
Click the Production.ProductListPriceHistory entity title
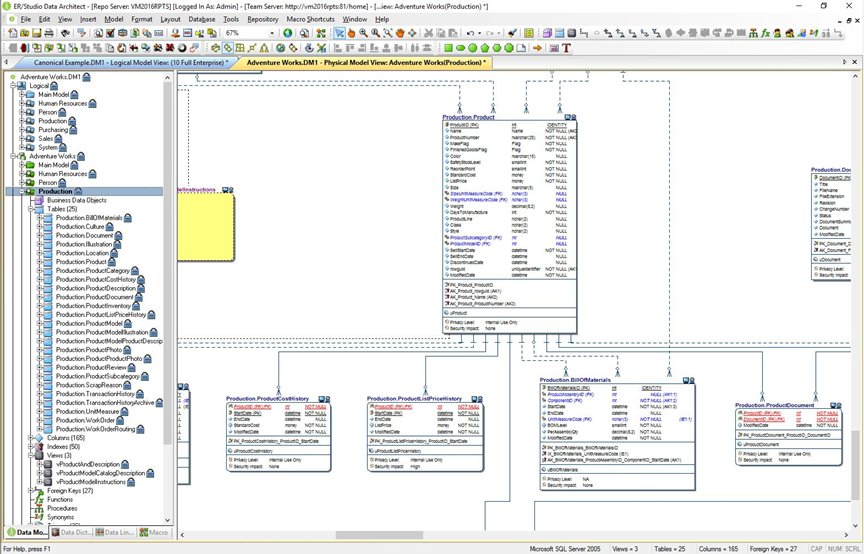pyautogui.click(x=414, y=399)
